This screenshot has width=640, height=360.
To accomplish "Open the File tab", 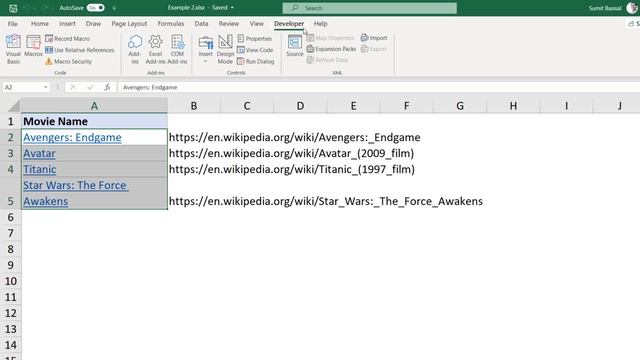I will coord(13,24).
